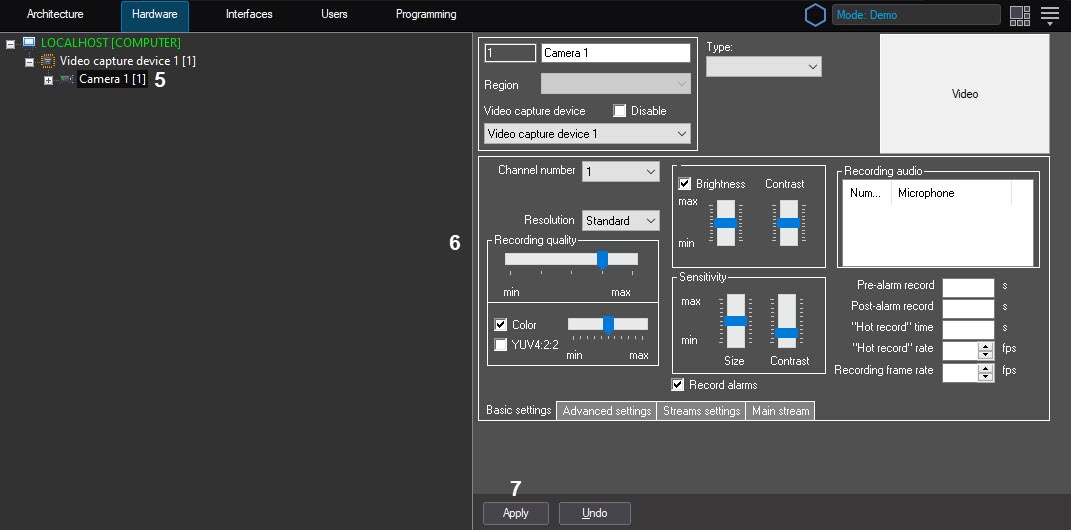Click the Video capture device 1 chip icon
The image size is (1071, 530).
point(47,62)
